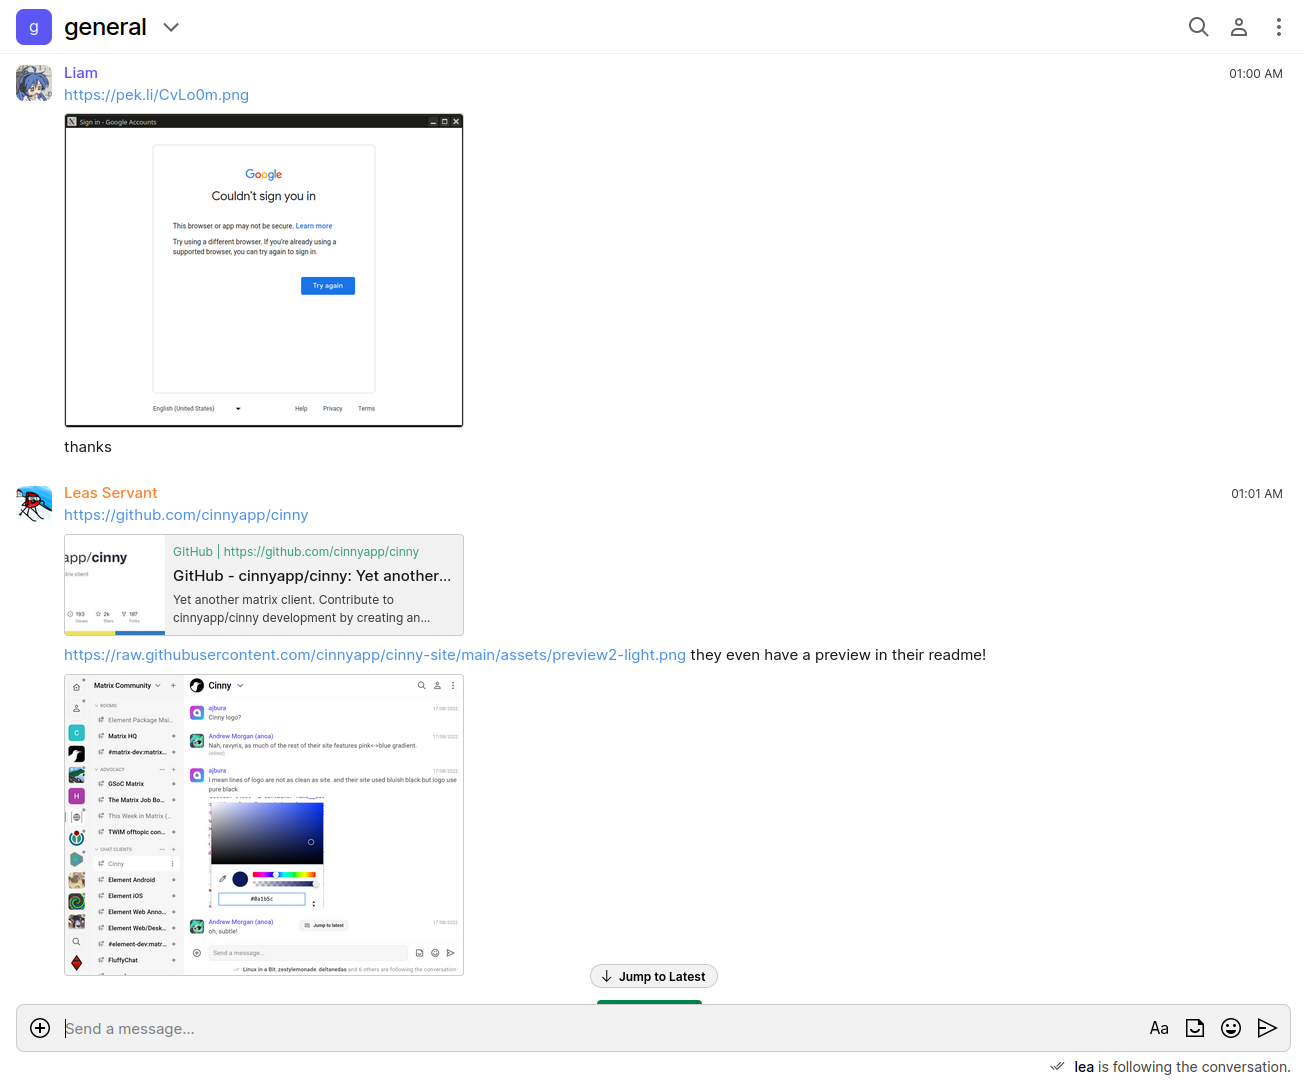Image resolution: width=1304 pixels, height=1080 pixels.
Task: Click the username Liam
Action: pos(81,73)
